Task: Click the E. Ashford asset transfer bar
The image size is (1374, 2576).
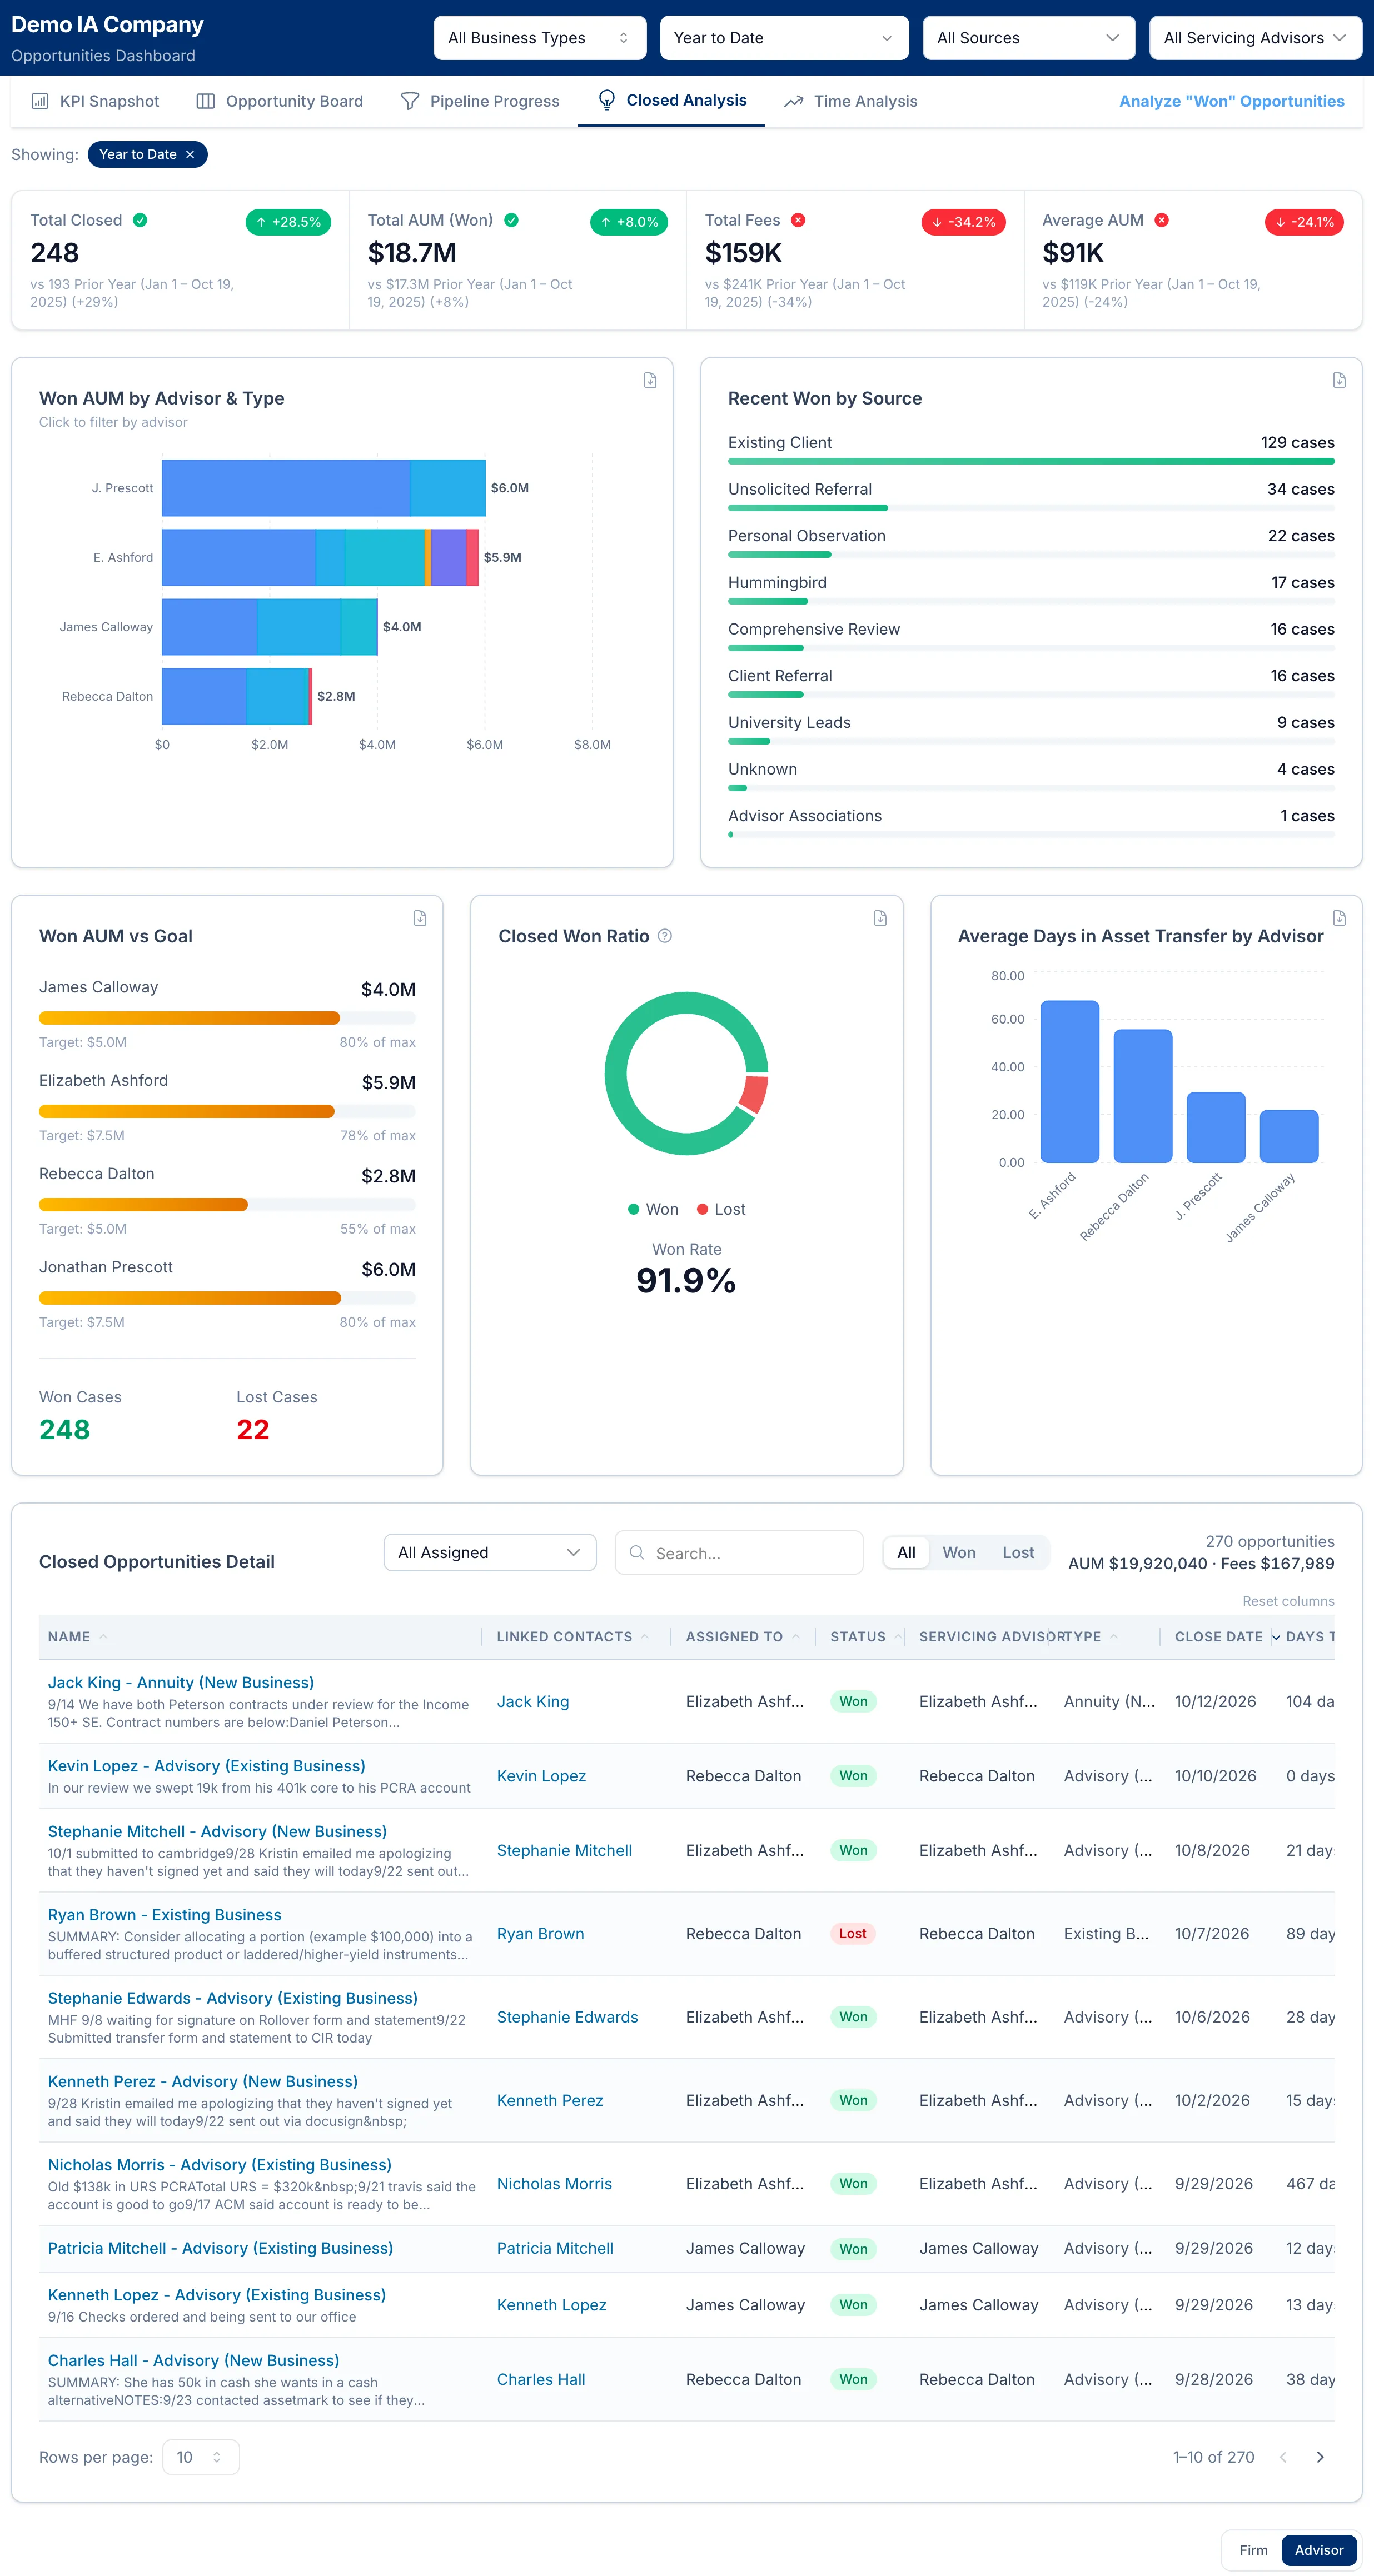Action: point(1069,1081)
